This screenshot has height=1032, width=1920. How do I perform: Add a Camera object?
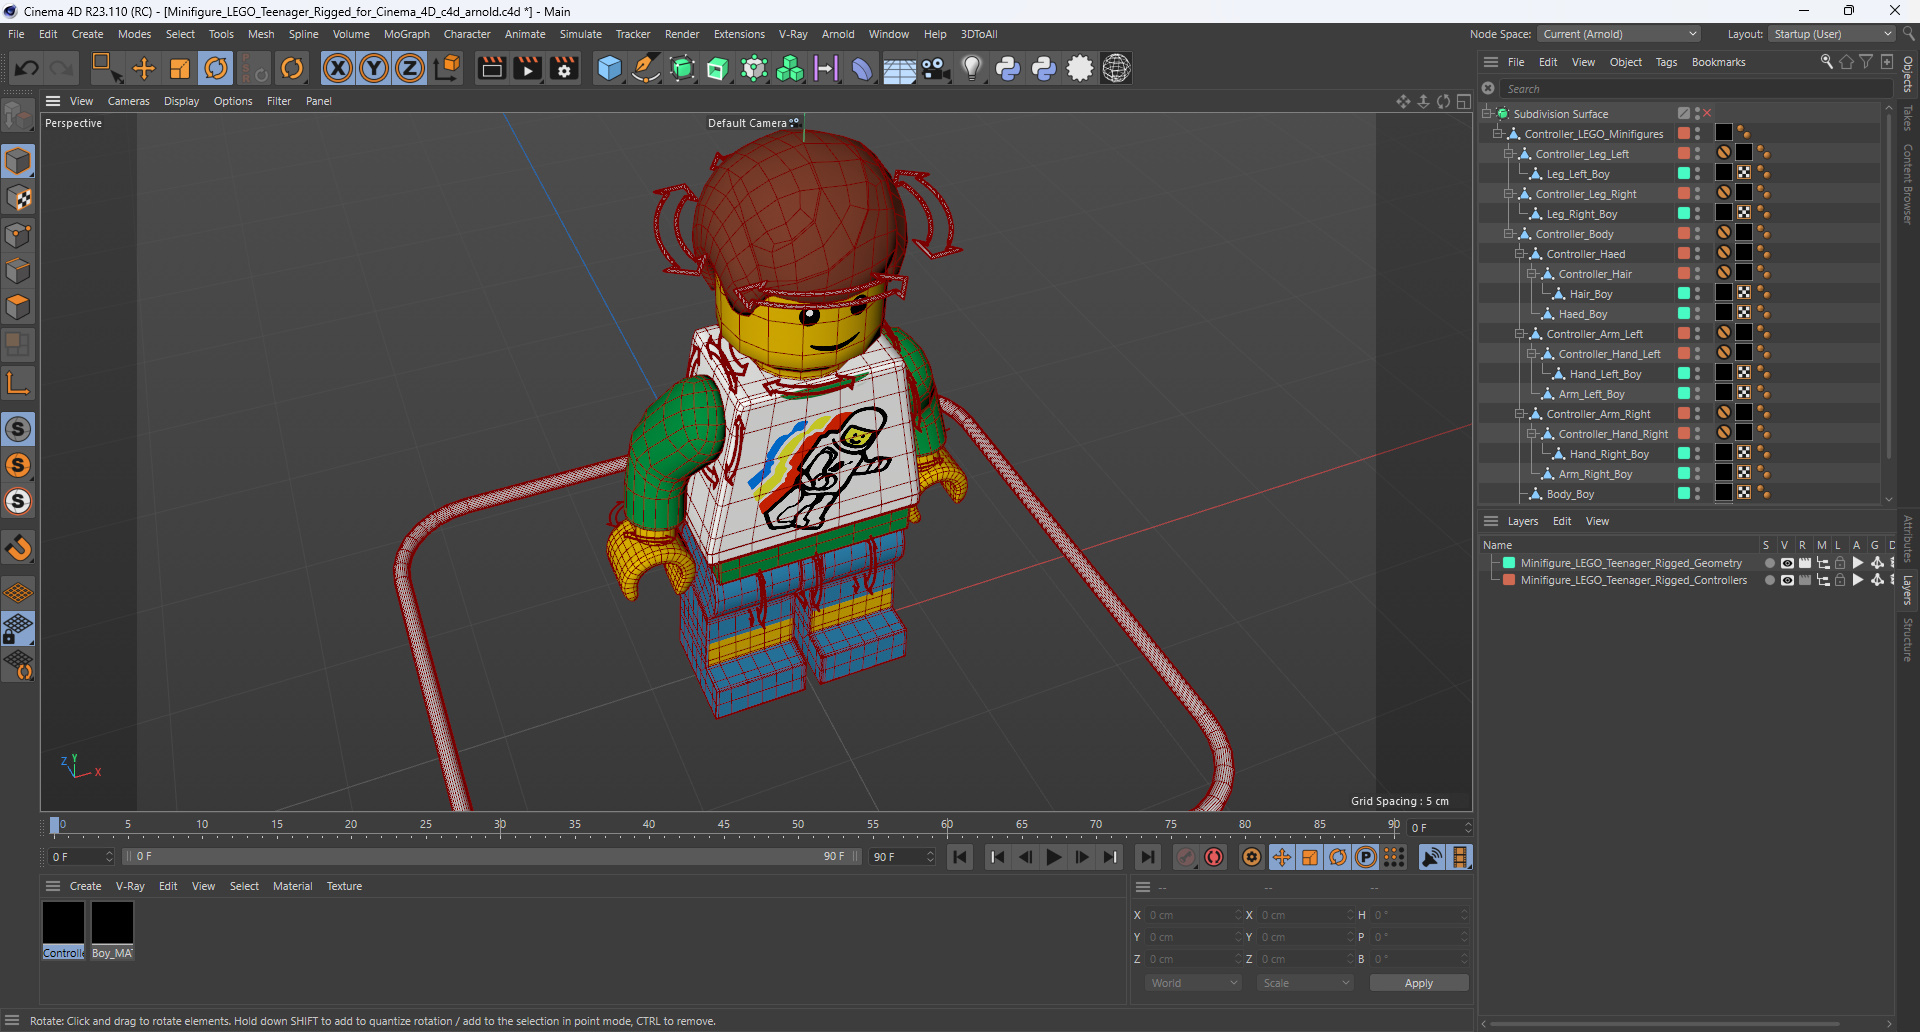point(936,68)
